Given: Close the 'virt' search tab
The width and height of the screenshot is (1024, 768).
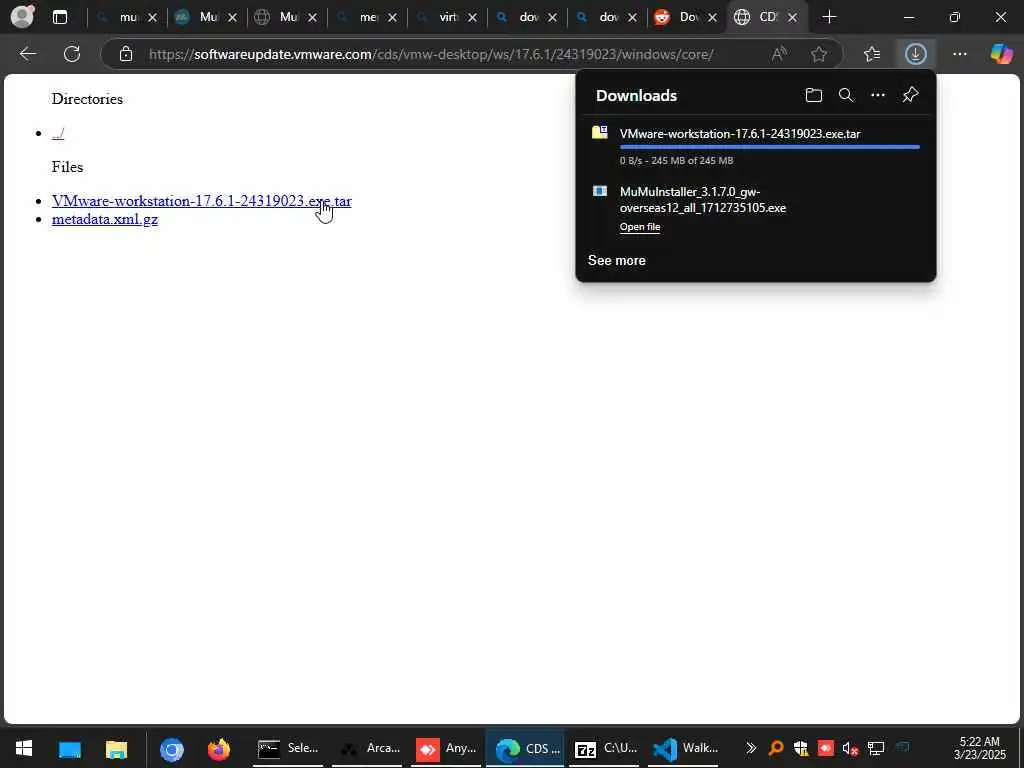Looking at the screenshot, I should pos(472,18).
